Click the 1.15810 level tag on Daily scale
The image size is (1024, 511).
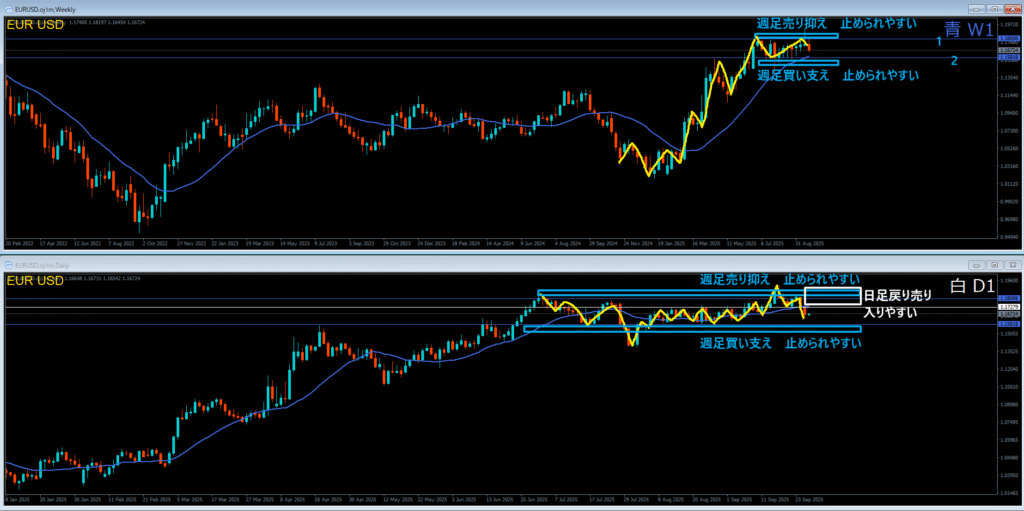coord(1007,325)
